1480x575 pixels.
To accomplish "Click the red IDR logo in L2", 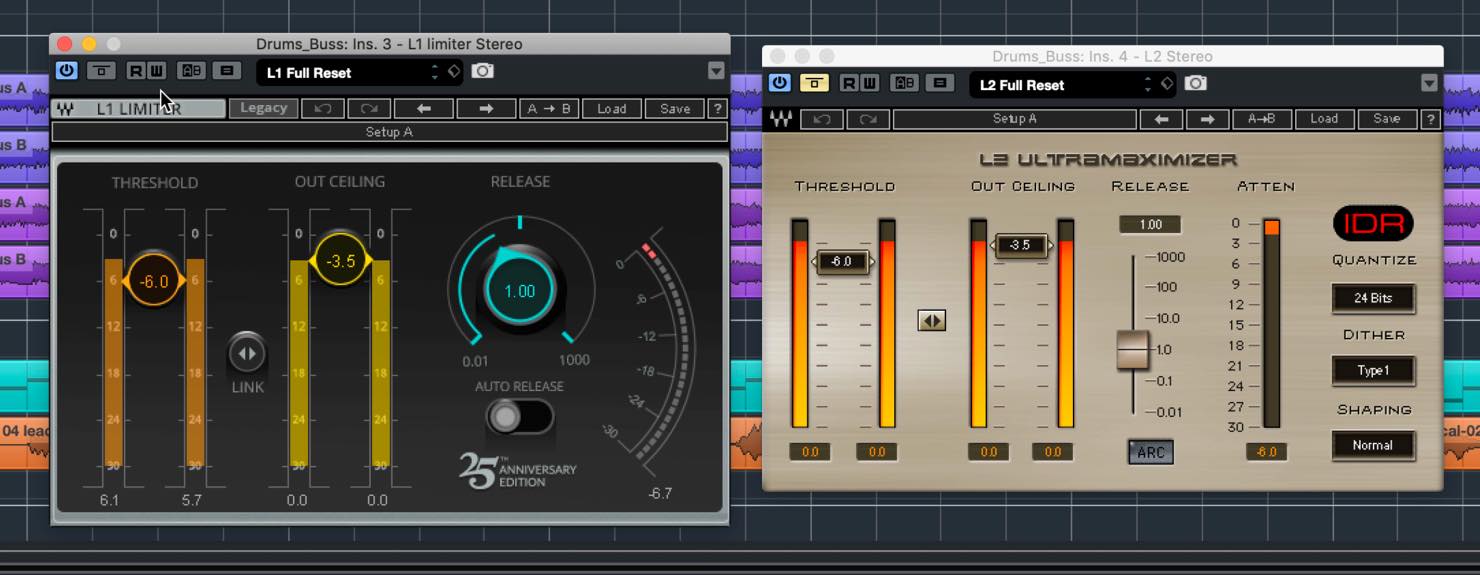I will (1373, 224).
